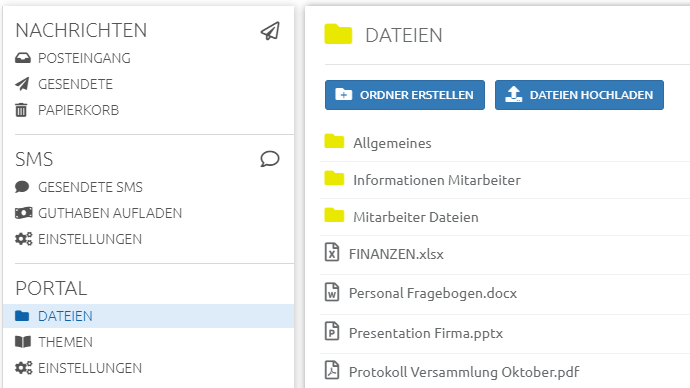
Task: Open Gesendete SMS
Action: point(79,187)
